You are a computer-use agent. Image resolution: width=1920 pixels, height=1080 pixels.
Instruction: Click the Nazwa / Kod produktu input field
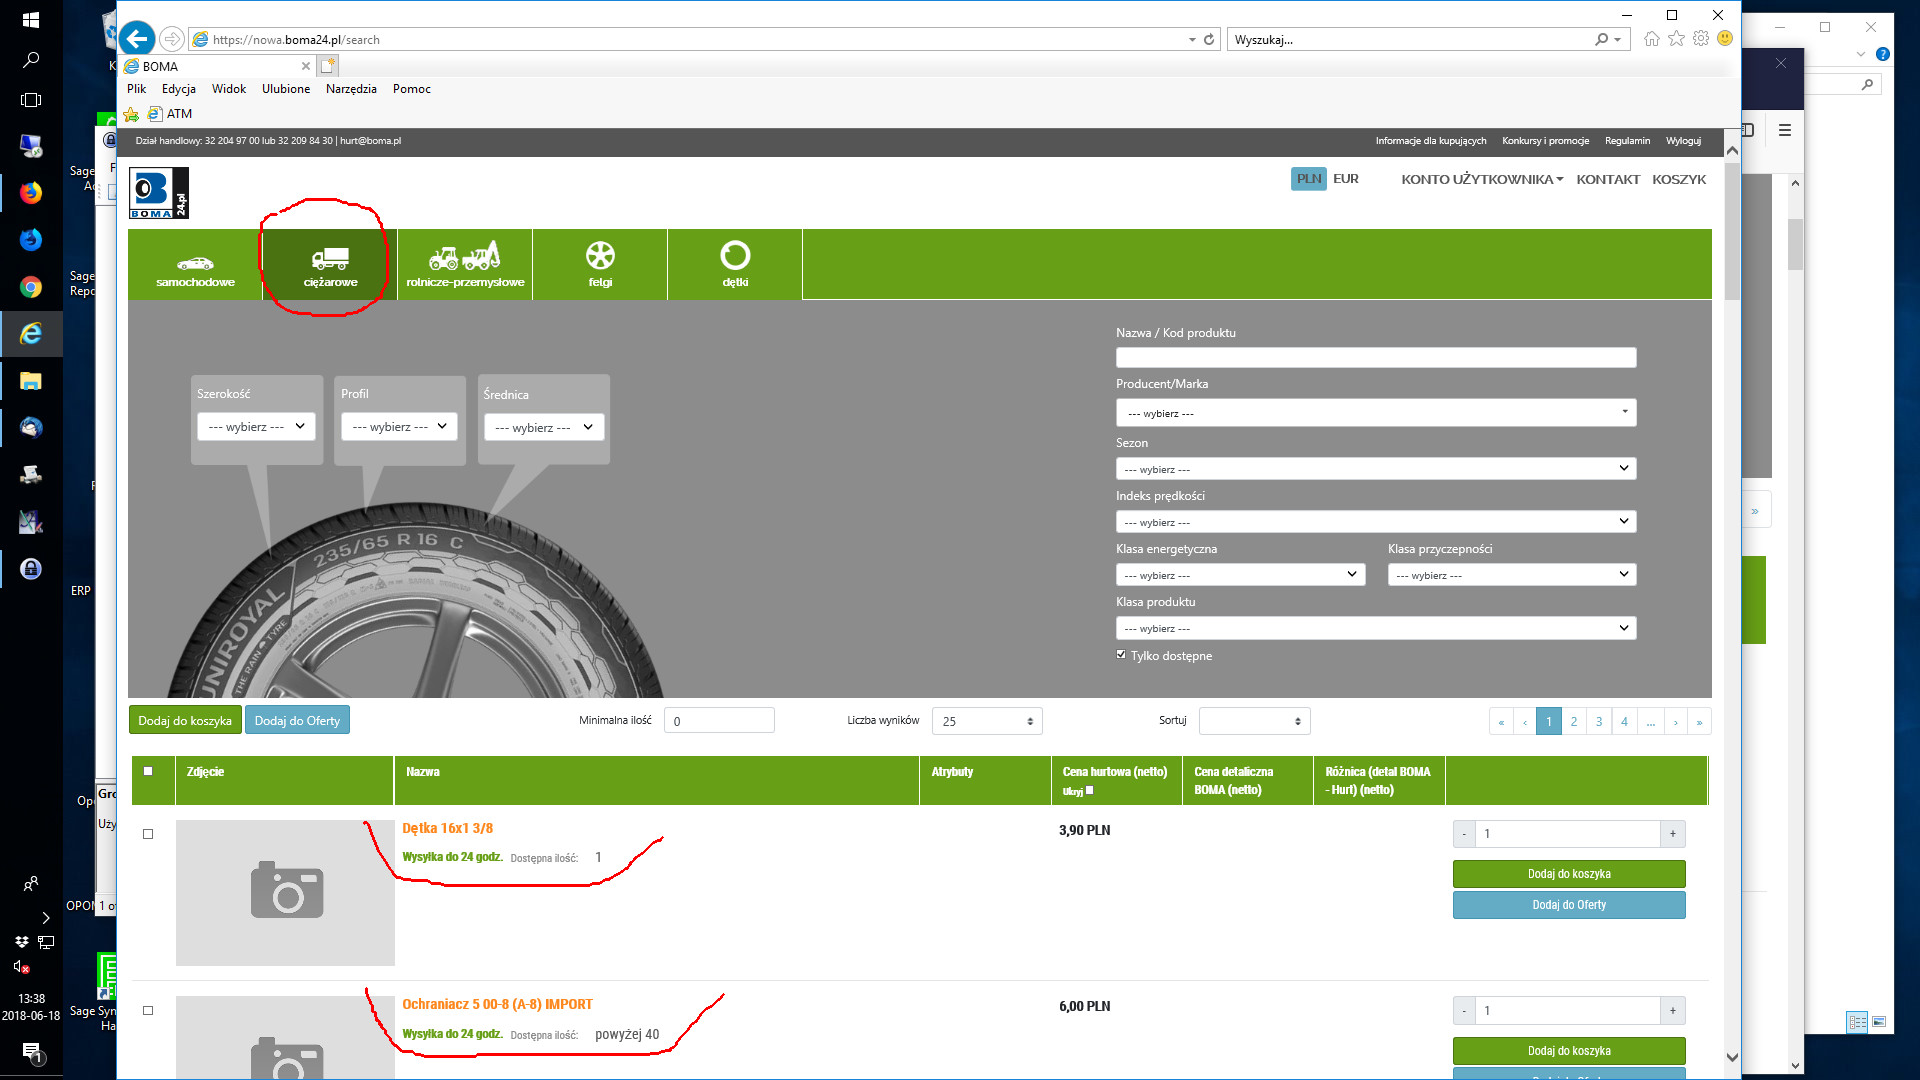(1375, 358)
